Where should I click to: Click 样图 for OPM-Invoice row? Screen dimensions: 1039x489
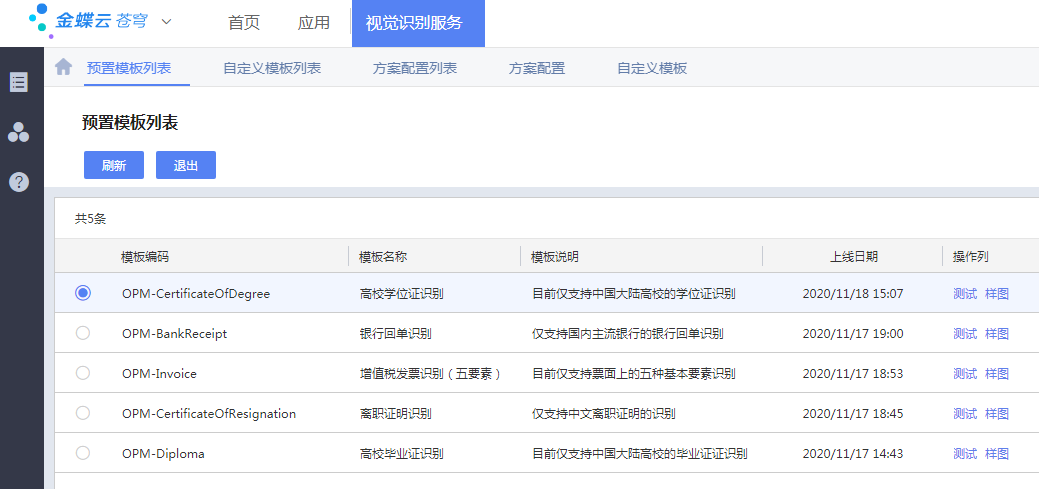(x=997, y=374)
